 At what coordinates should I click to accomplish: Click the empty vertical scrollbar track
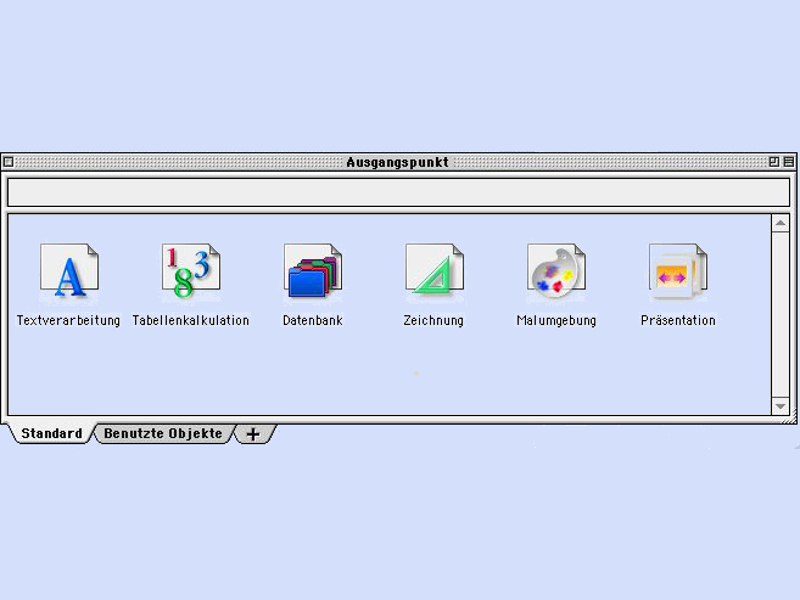tap(781, 315)
